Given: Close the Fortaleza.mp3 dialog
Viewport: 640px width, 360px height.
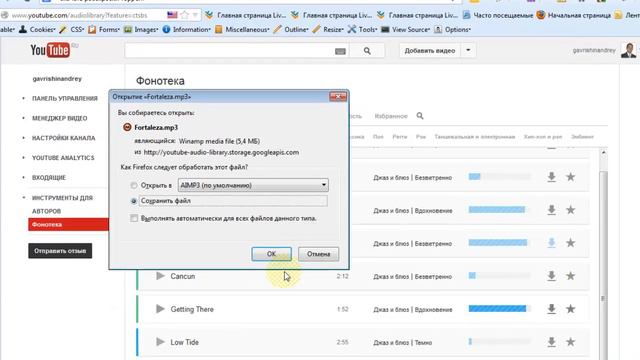Looking at the screenshot, I should (338, 97).
